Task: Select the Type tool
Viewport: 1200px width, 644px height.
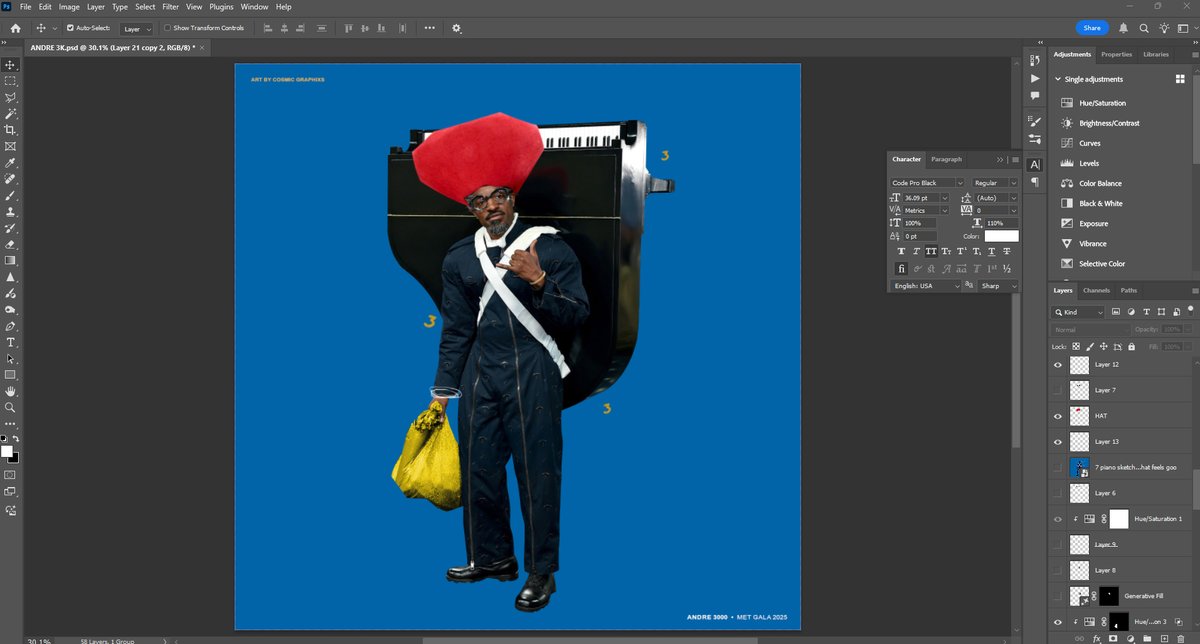Action: [11, 342]
